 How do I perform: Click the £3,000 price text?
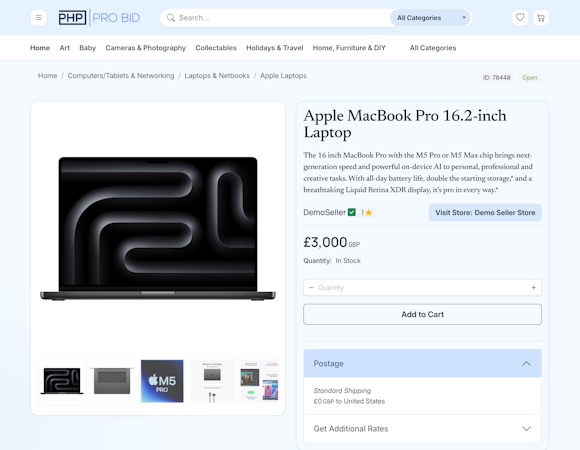(325, 242)
